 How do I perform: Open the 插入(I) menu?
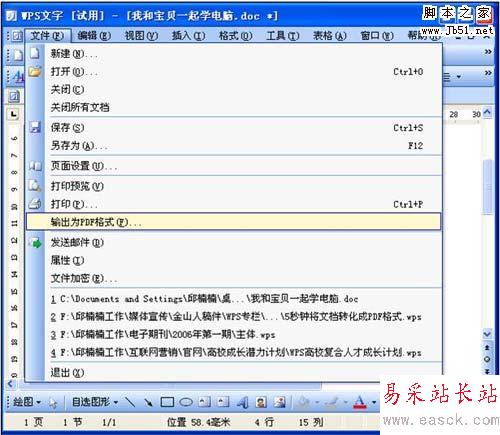click(188, 35)
